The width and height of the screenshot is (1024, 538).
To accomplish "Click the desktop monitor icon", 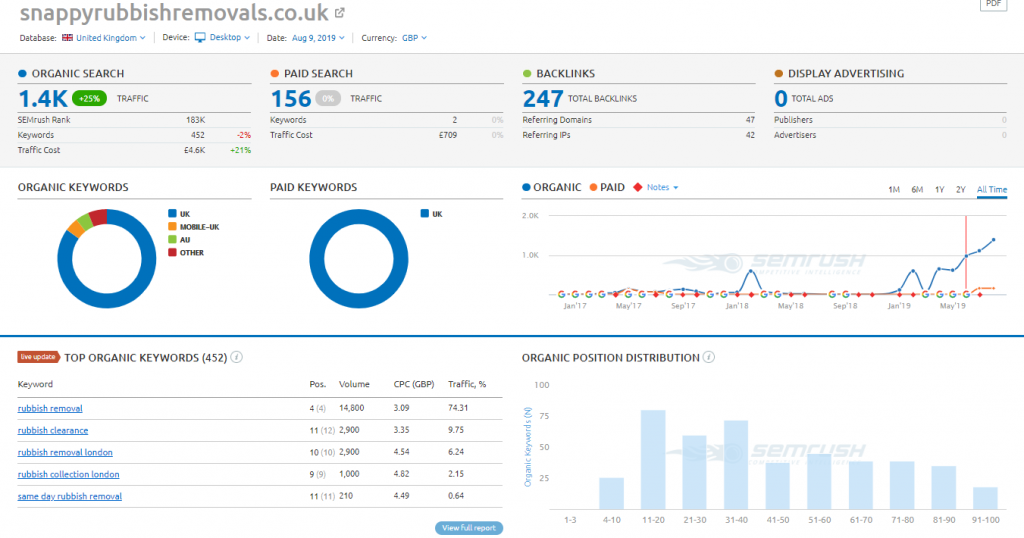I will pos(200,38).
